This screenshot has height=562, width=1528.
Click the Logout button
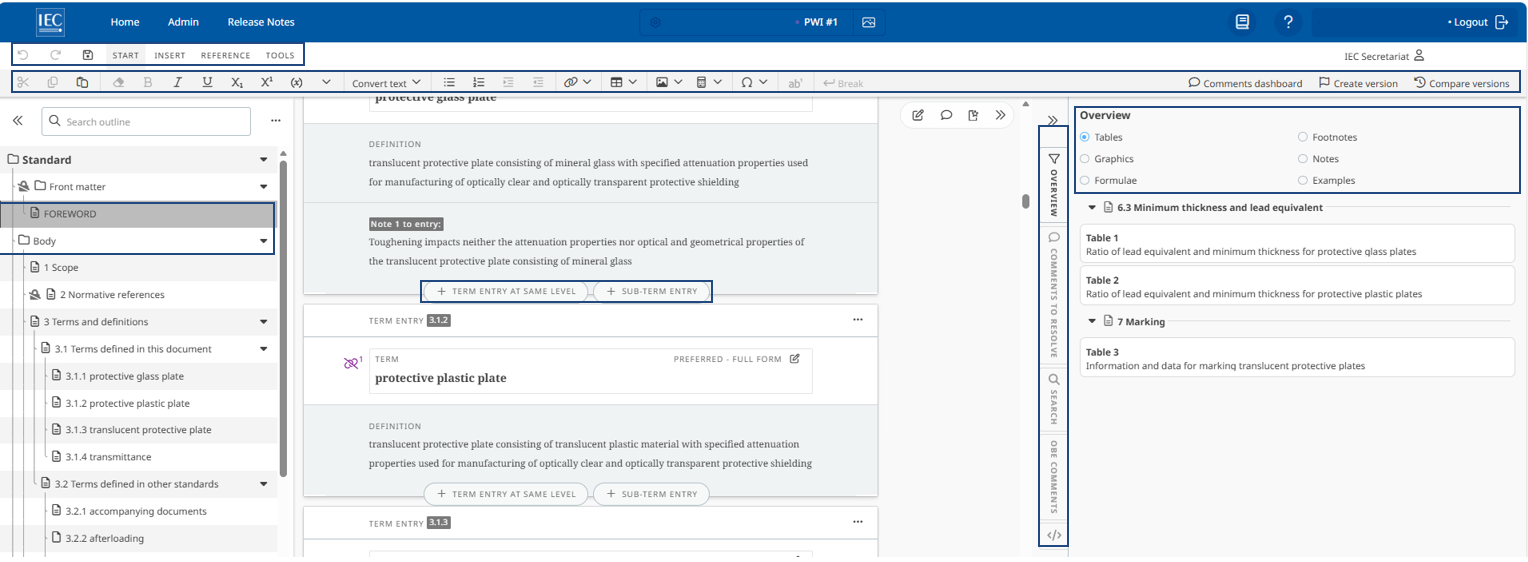click(1478, 22)
